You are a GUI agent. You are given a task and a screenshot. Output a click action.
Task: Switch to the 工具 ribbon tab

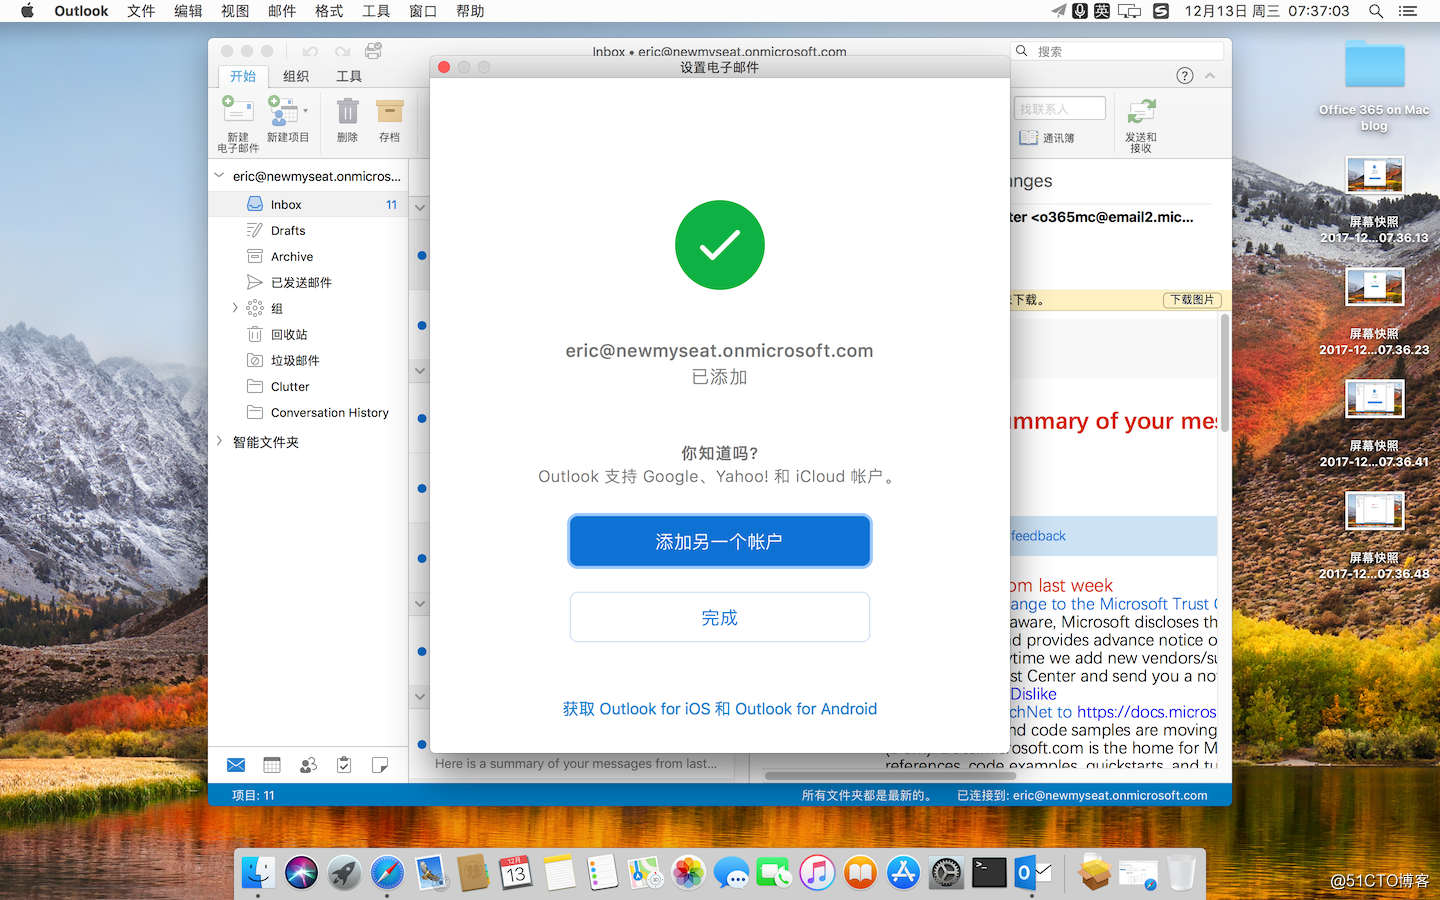point(349,76)
